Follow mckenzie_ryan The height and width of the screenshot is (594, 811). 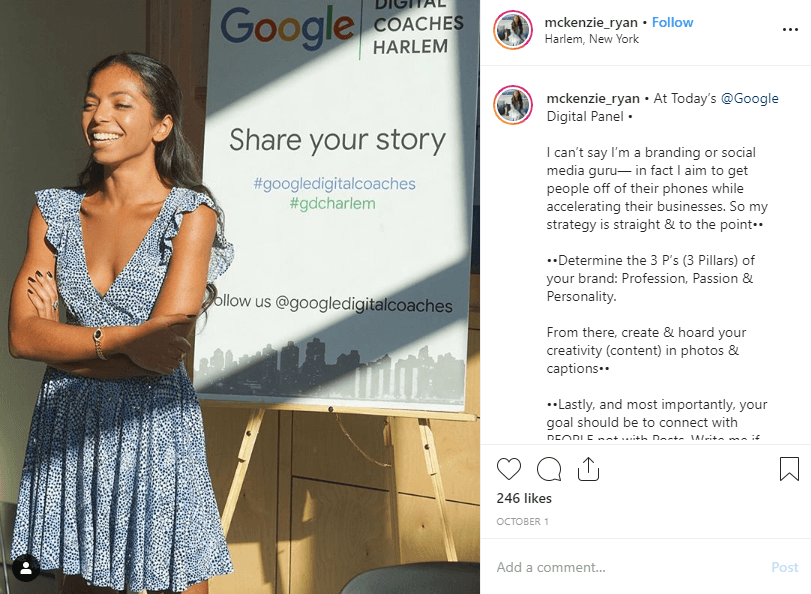[x=673, y=23]
